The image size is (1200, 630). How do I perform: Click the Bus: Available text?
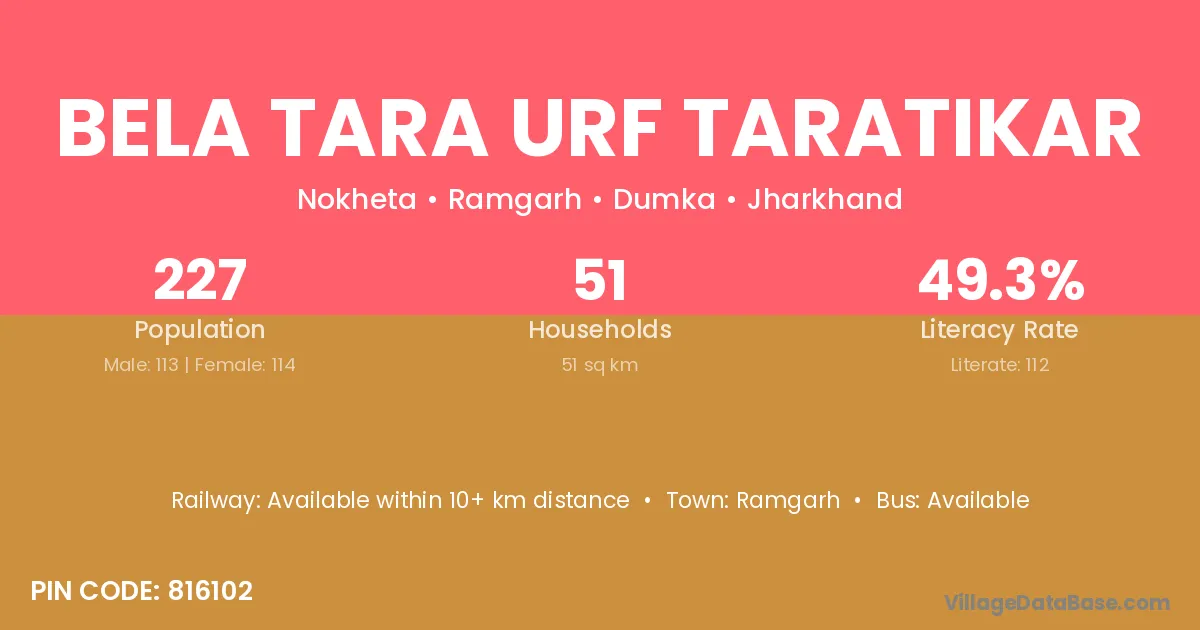(953, 500)
